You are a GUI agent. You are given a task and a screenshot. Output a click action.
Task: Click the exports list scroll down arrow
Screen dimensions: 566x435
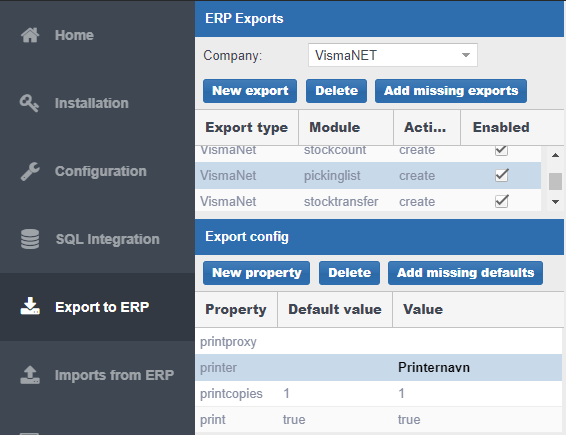point(556,202)
